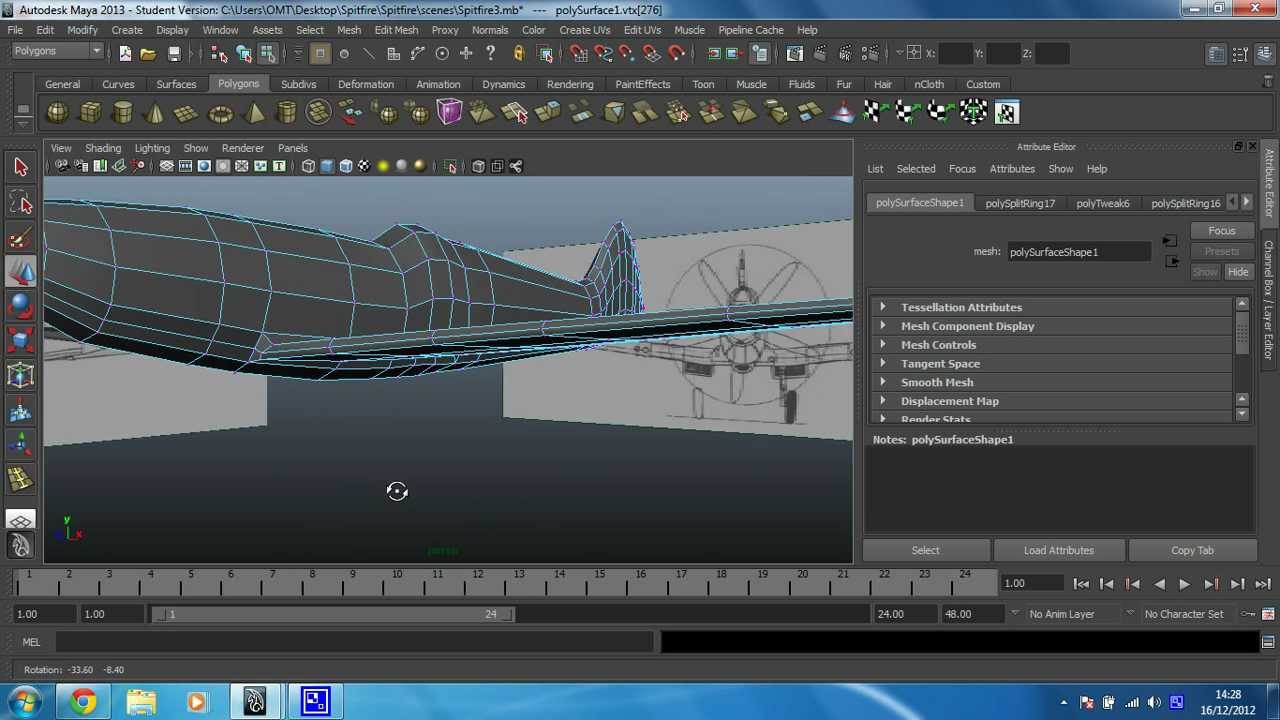Toggle snap to grids magnet
This screenshot has width=1280, height=720.
coord(577,53)
